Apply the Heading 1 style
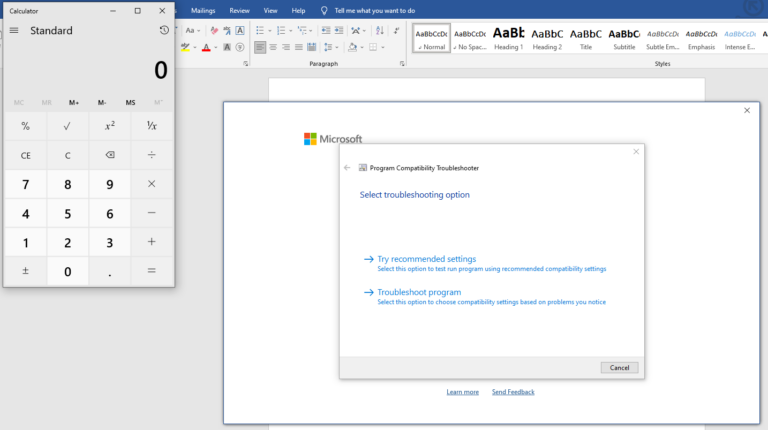 point(508,38)
